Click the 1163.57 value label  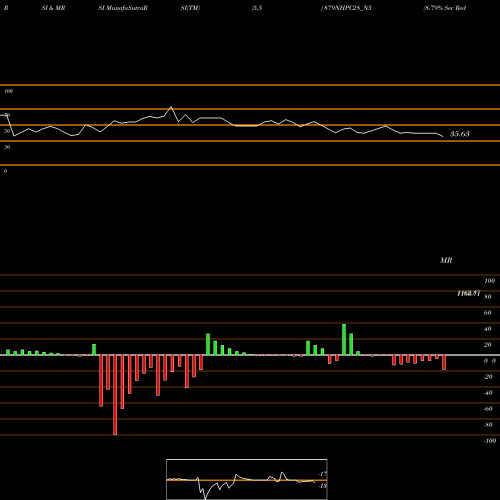coord(469,293)
